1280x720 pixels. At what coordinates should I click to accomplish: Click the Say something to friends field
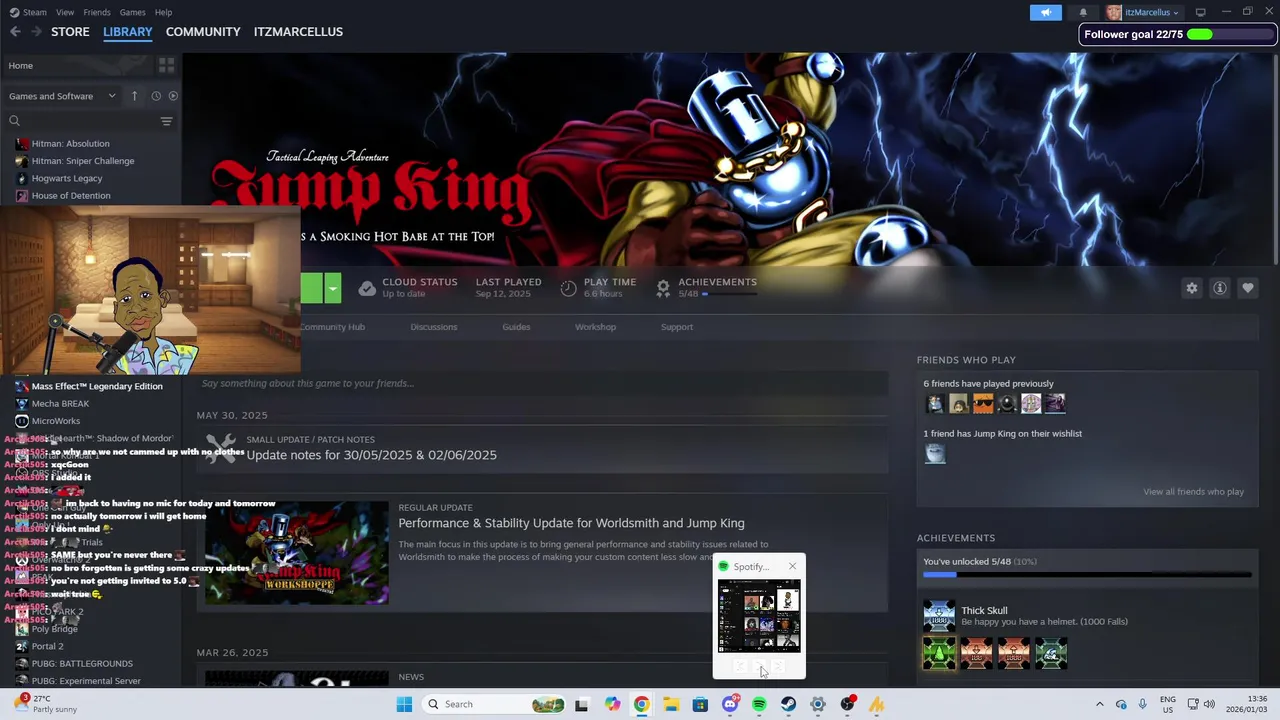tap(542, 383)
